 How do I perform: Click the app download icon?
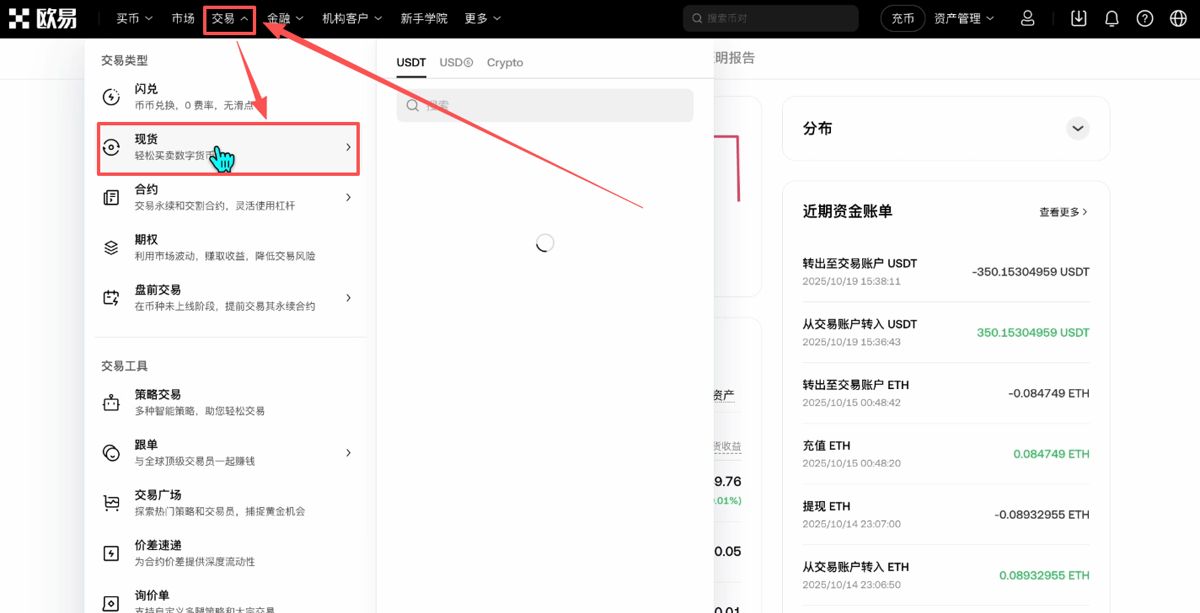pos(1078,17)
